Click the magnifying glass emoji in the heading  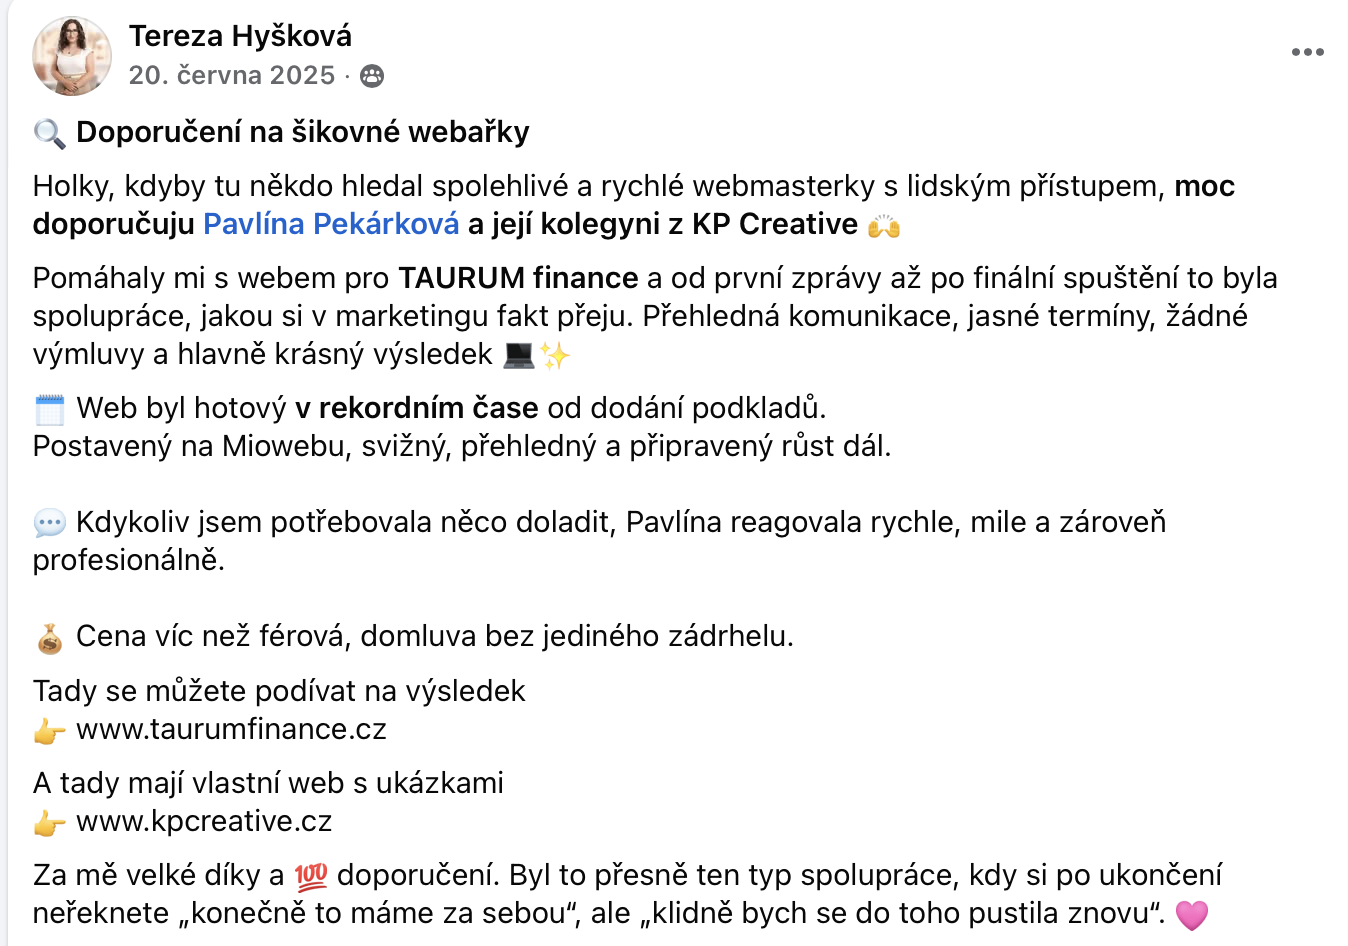(50, 133)
